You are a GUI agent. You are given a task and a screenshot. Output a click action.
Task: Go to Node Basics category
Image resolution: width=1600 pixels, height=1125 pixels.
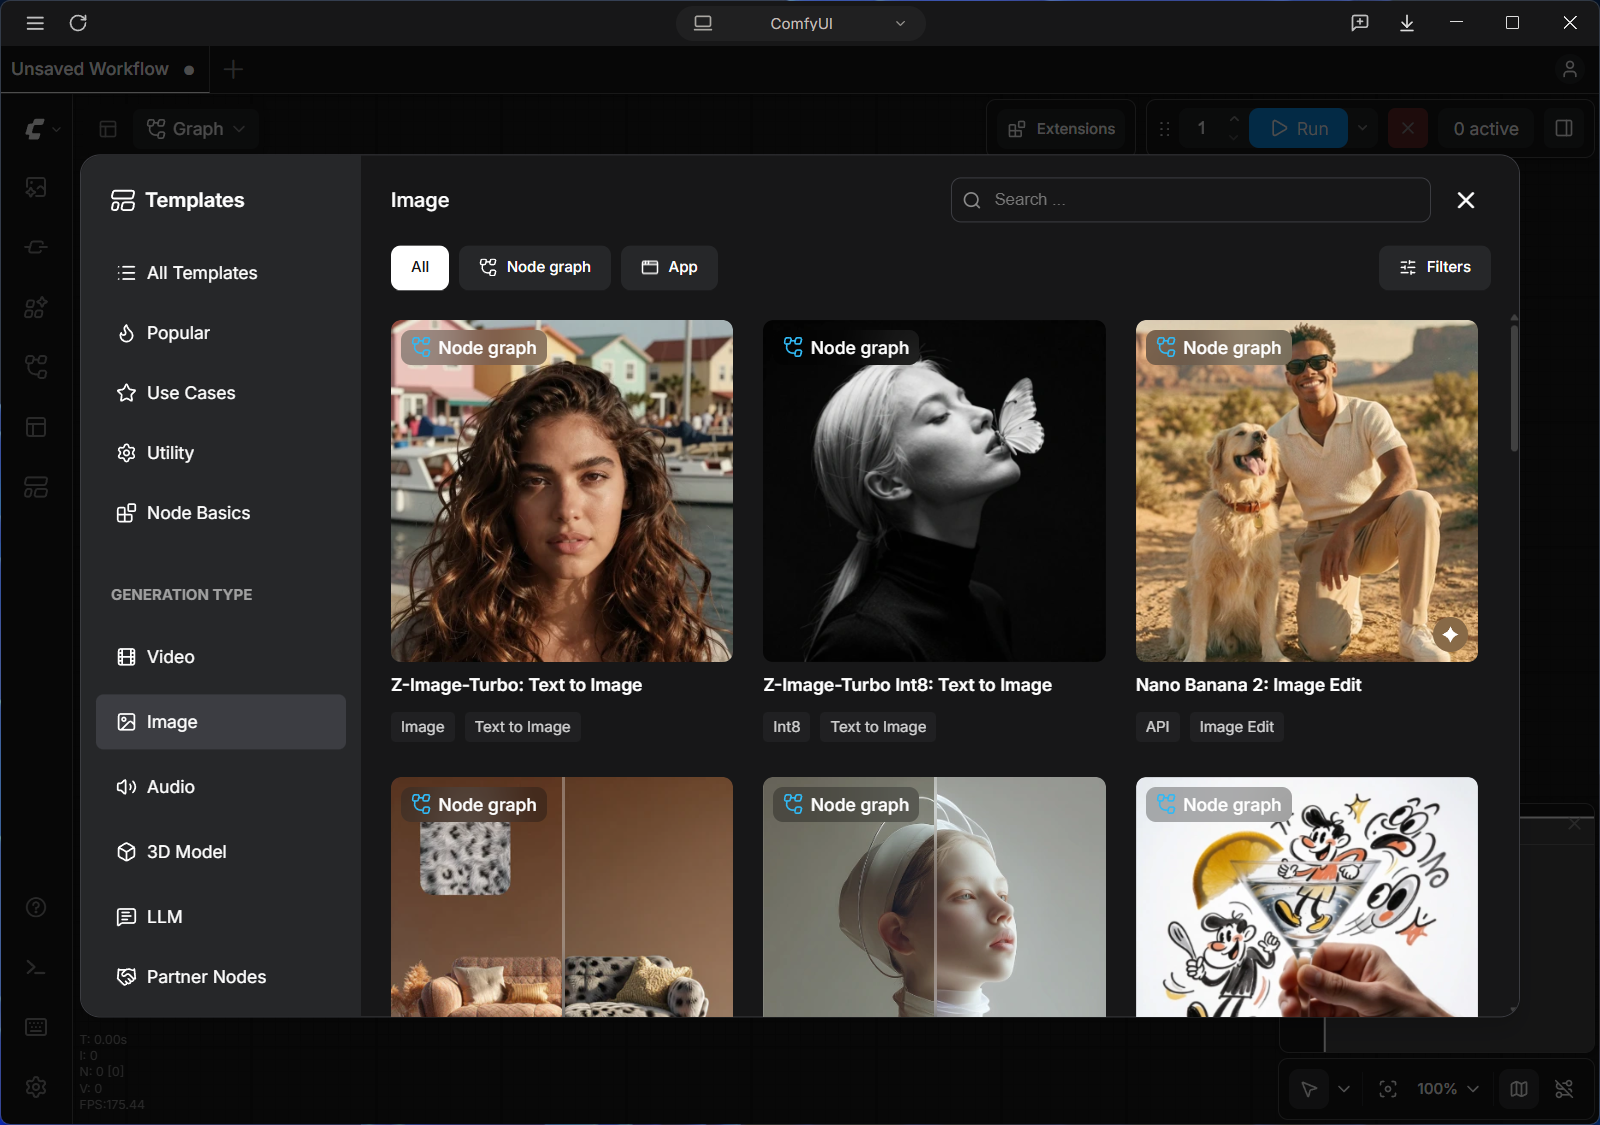tap(221, 513)
